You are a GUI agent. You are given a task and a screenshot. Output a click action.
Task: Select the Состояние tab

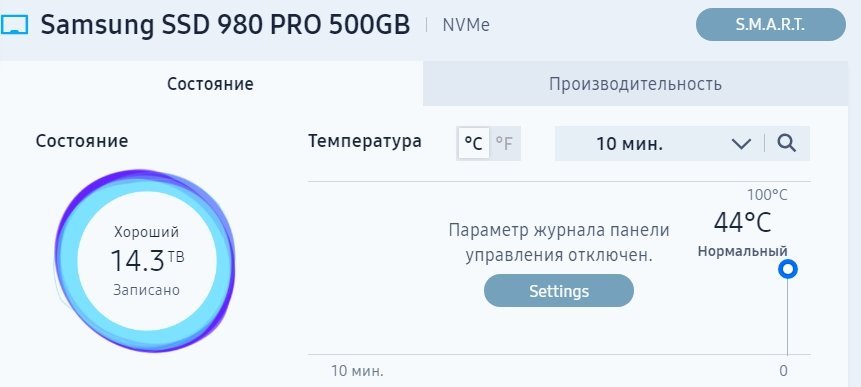[211, 84]
